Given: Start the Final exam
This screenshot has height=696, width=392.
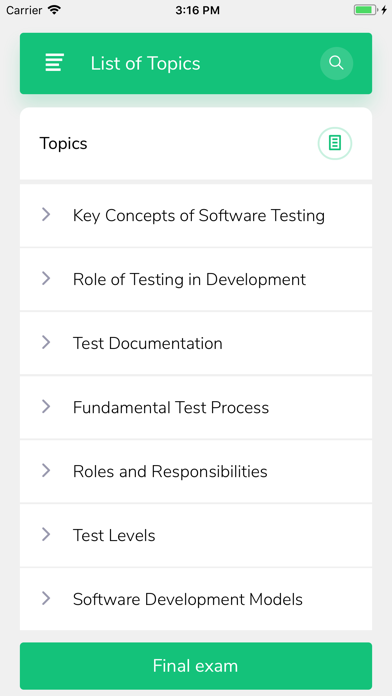Looking at the screenshot, I should 196,666.
